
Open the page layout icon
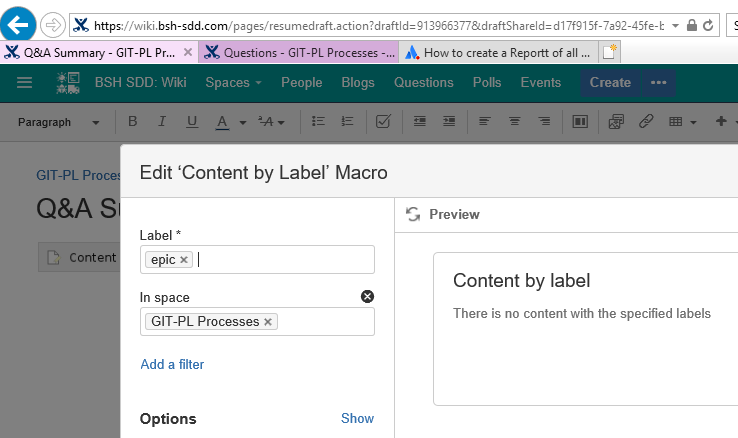(x=580, y=122)
